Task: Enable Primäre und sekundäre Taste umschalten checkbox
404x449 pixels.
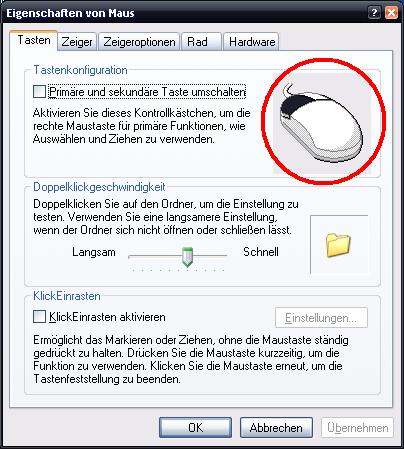Action: tap(39, 92)
